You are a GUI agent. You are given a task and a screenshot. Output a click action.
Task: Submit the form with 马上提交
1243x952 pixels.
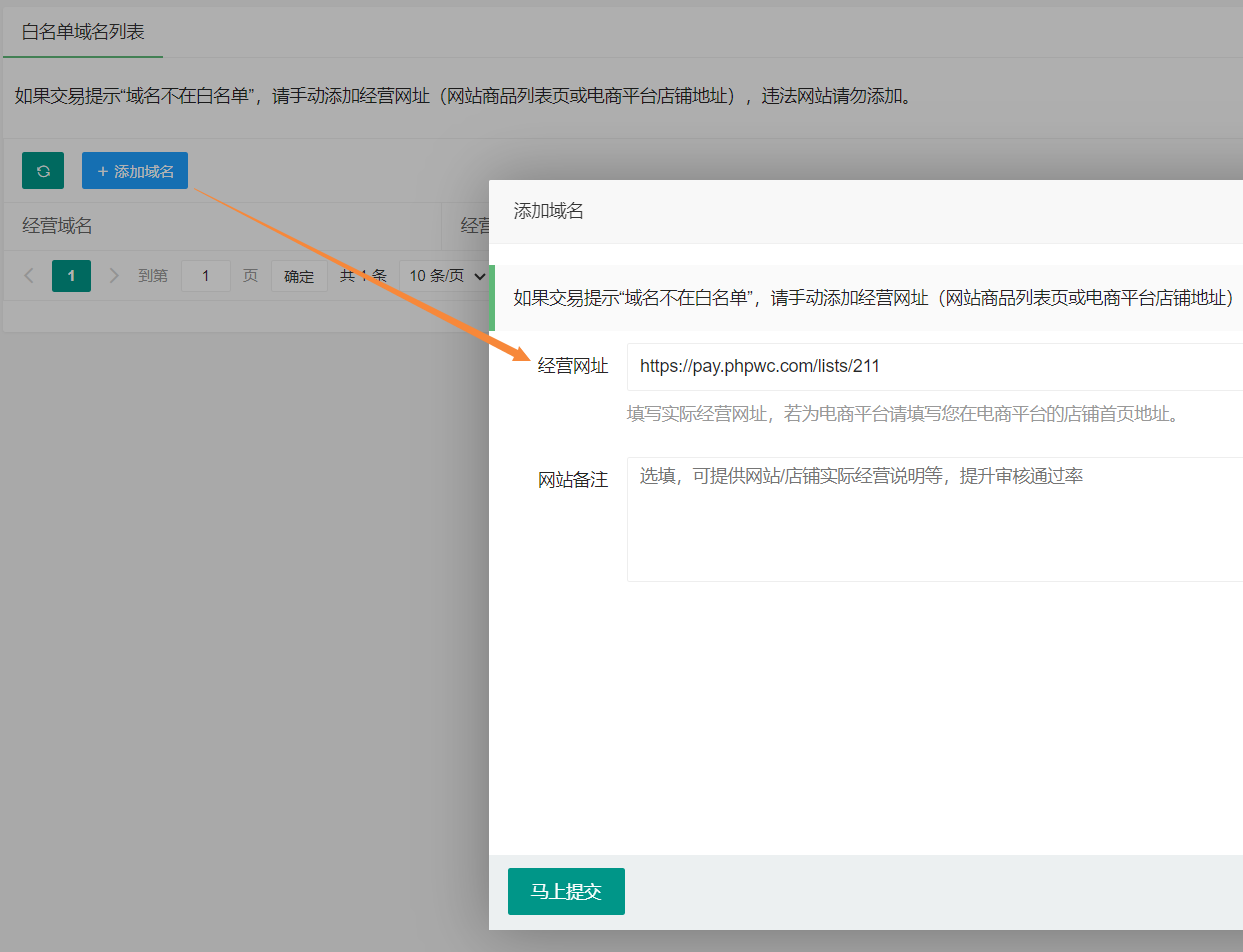point(566,891)
